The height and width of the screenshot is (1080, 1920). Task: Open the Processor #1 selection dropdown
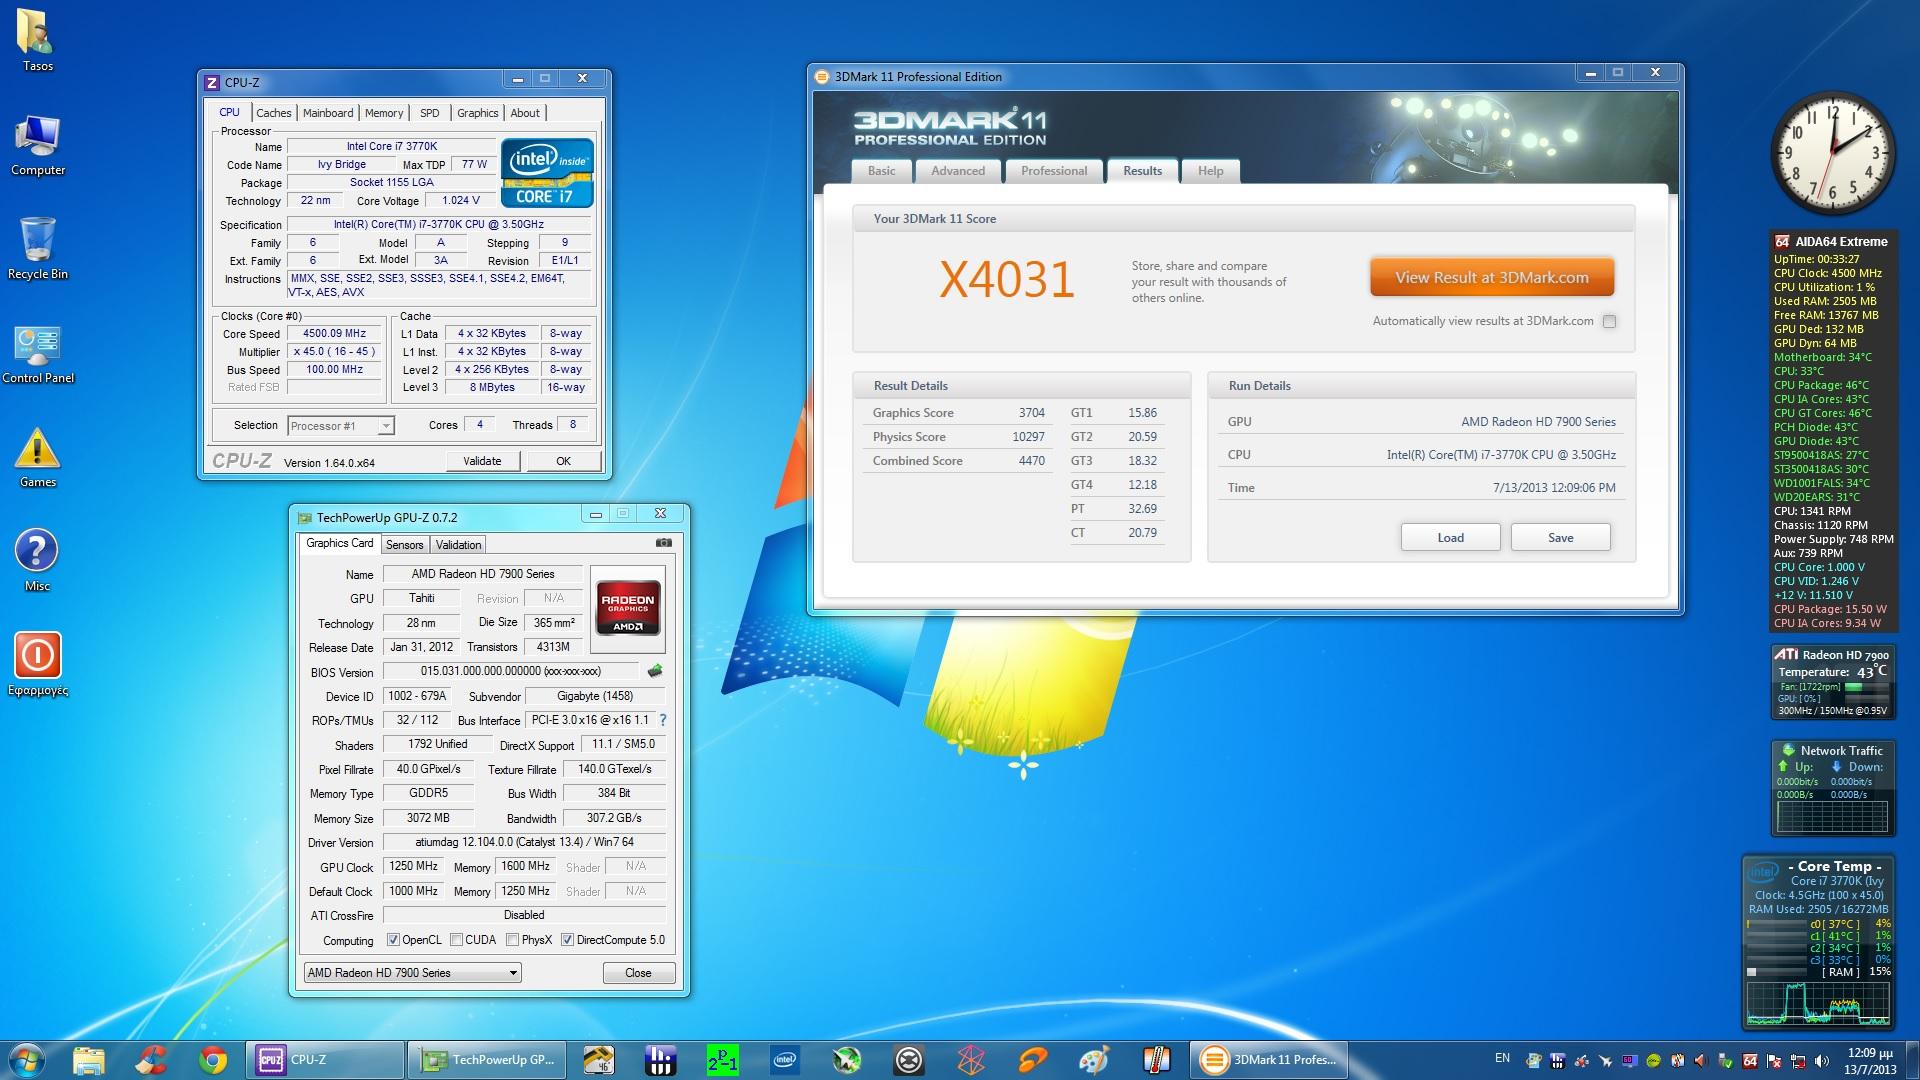click(341, 426)
